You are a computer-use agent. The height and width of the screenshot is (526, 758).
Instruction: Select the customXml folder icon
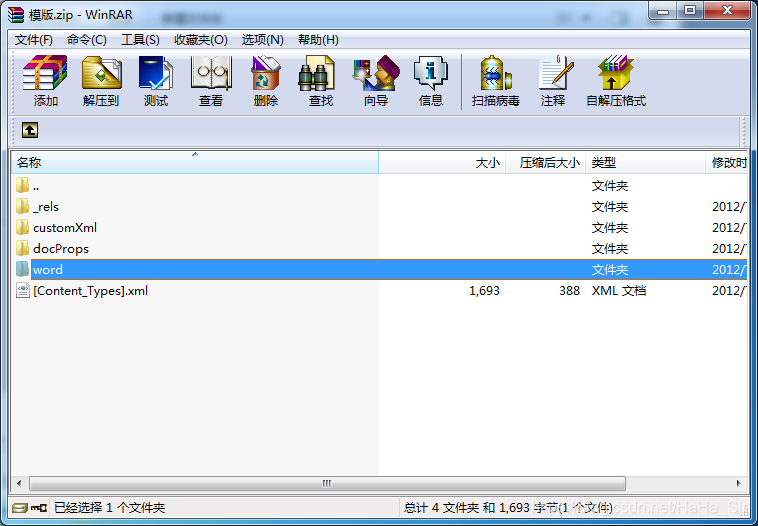click(x=22, y=227)
